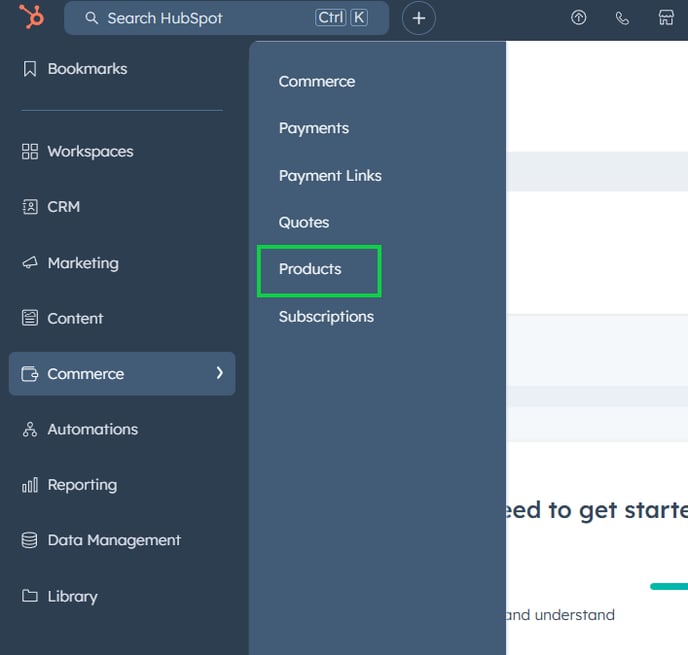Screen dimensions: 688x655
Task: Click the teal progress bar
Action: tap(669, 587)
